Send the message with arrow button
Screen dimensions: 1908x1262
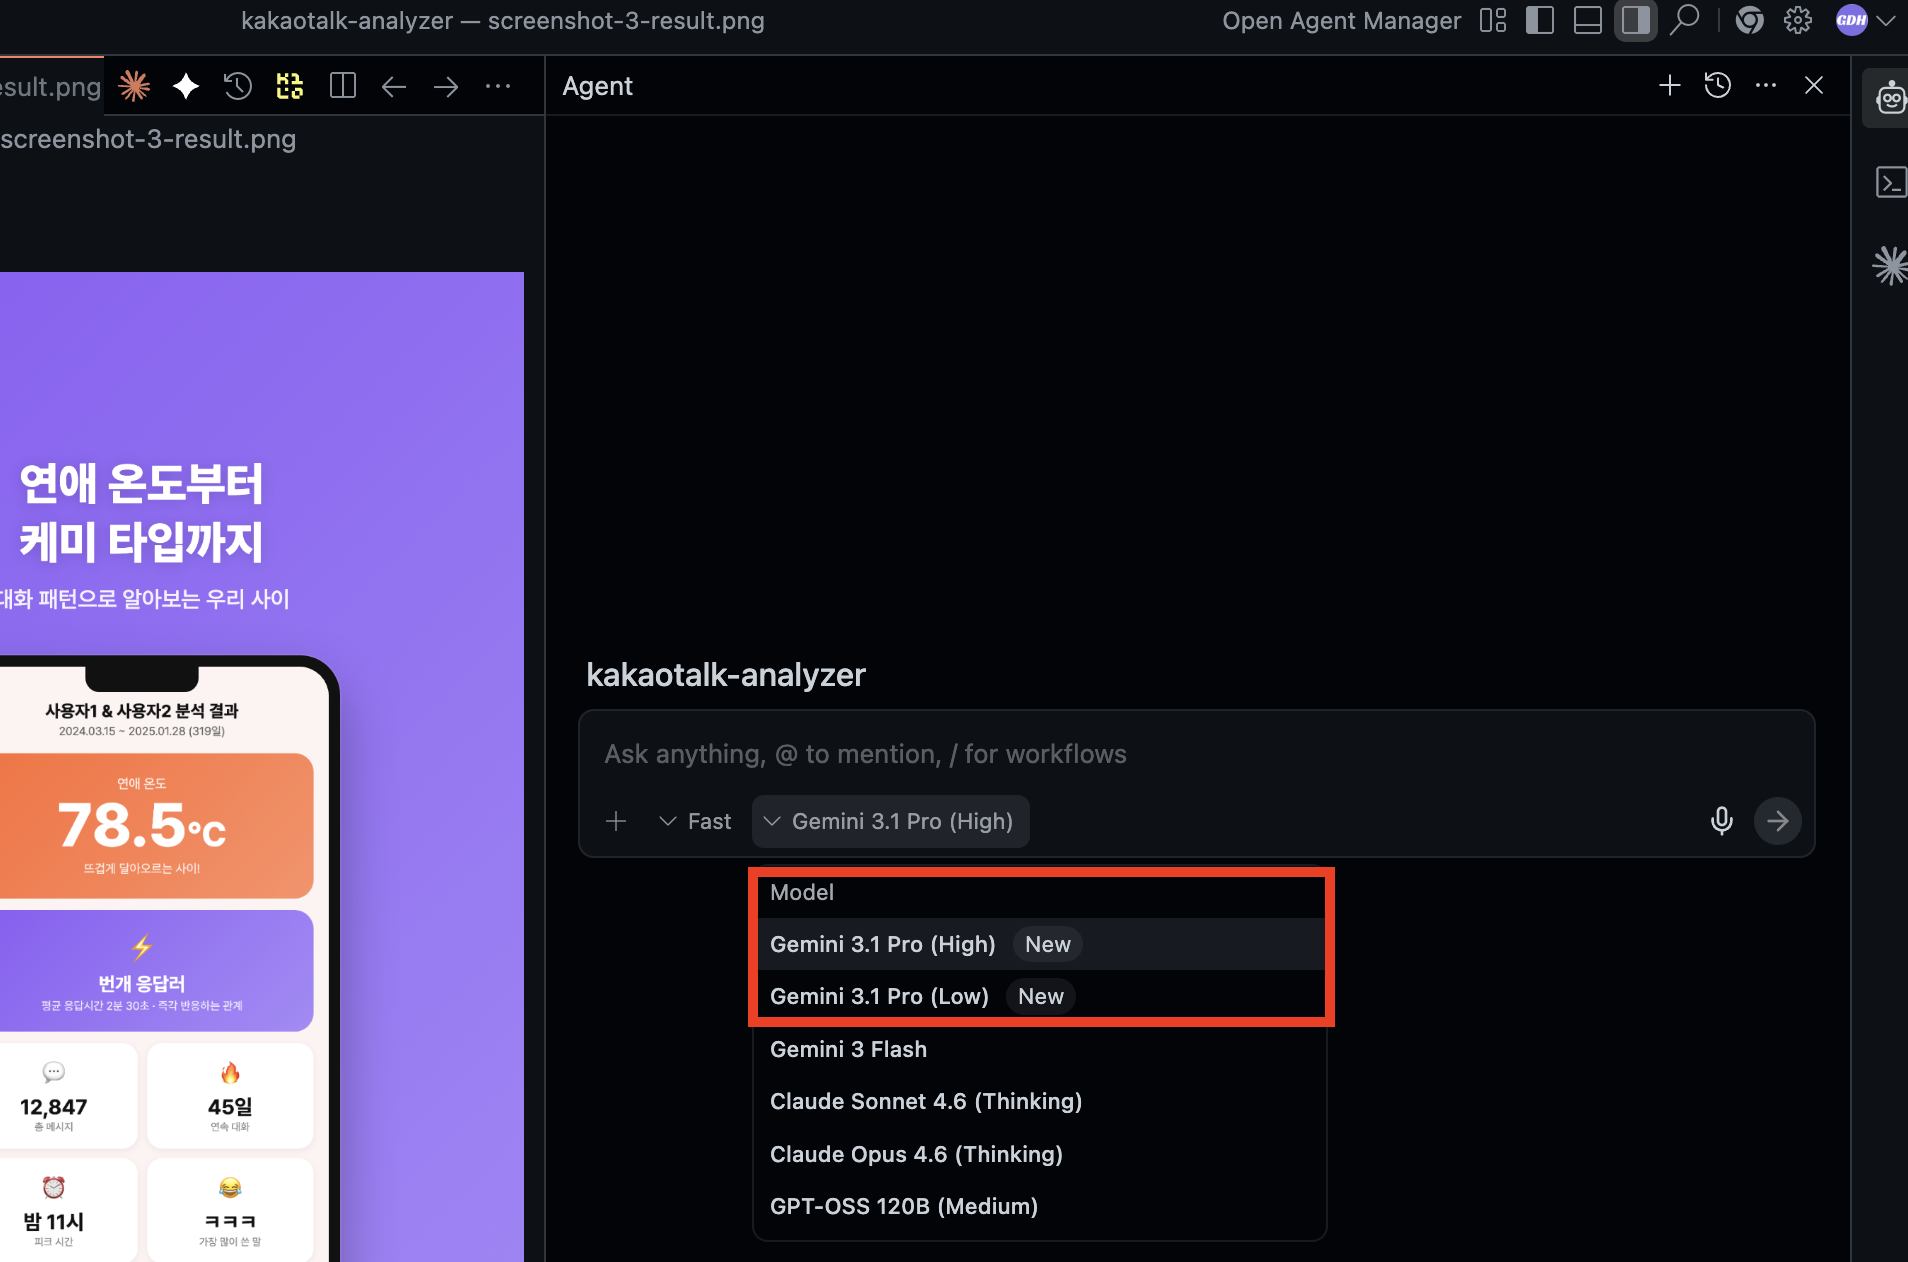click(1778, 821)
